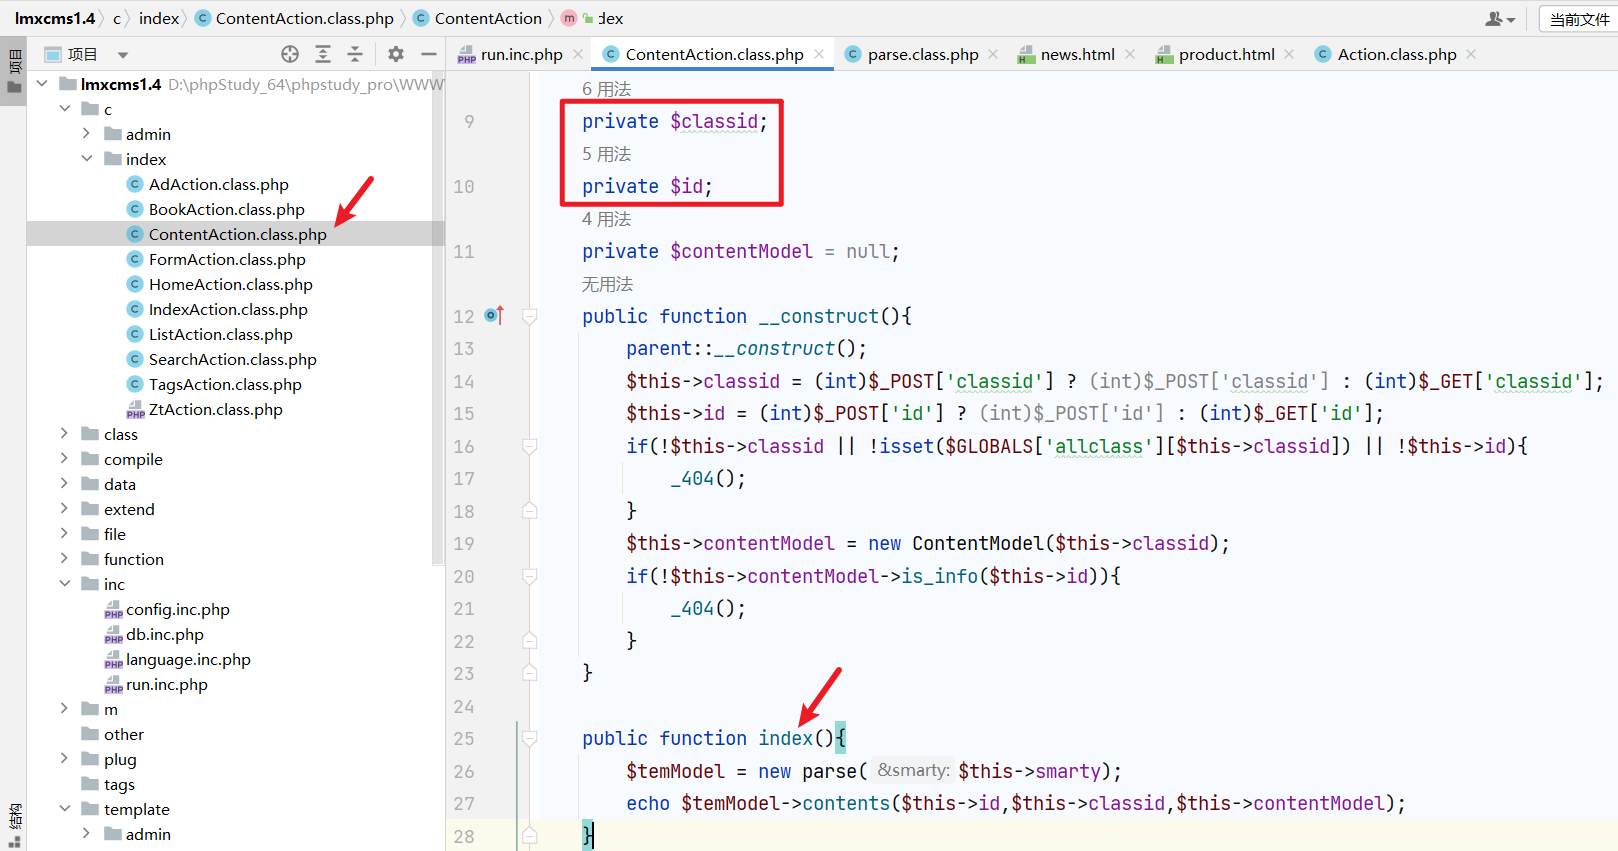Click the expand all icon in project panel
This screenshot has height=851, width=1618.
[323, 54]
